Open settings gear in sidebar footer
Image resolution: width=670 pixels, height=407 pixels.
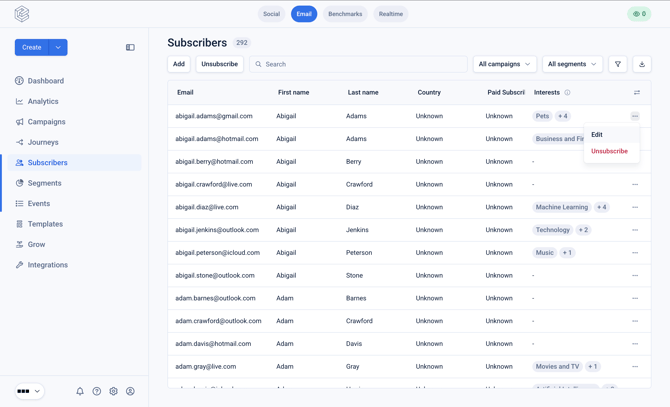pyautogui.click(x=113, y=391)
